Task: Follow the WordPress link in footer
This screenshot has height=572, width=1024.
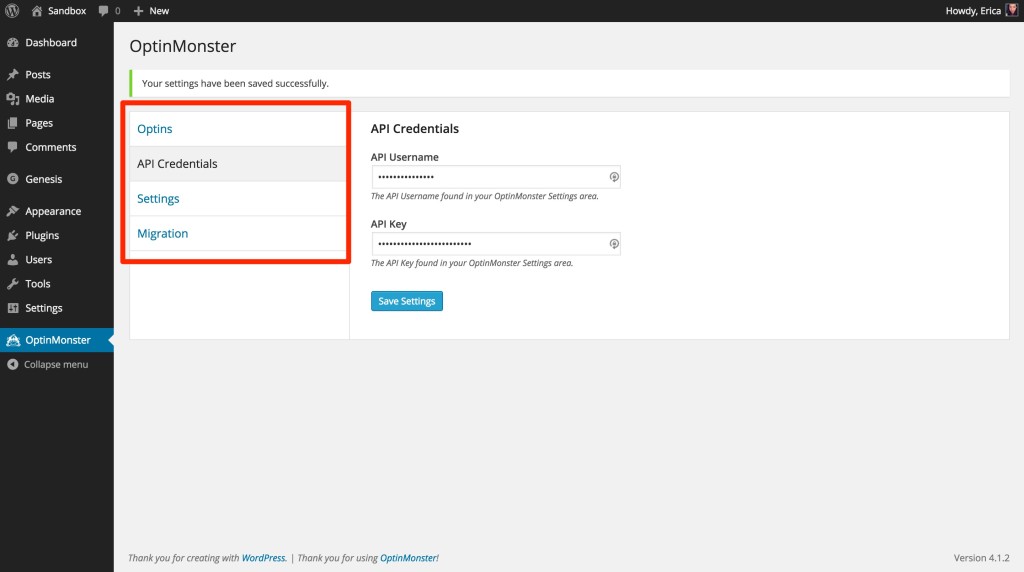Action: coord(264,558)
